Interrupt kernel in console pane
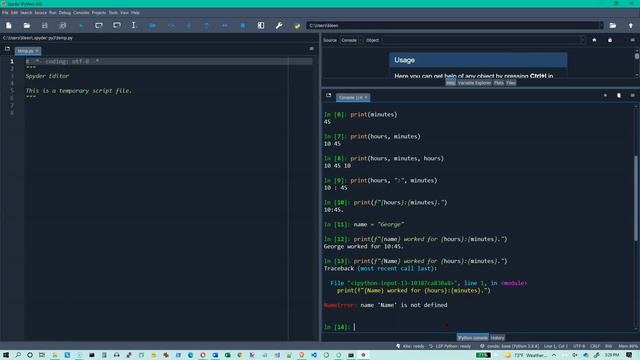 click(605, 96)
